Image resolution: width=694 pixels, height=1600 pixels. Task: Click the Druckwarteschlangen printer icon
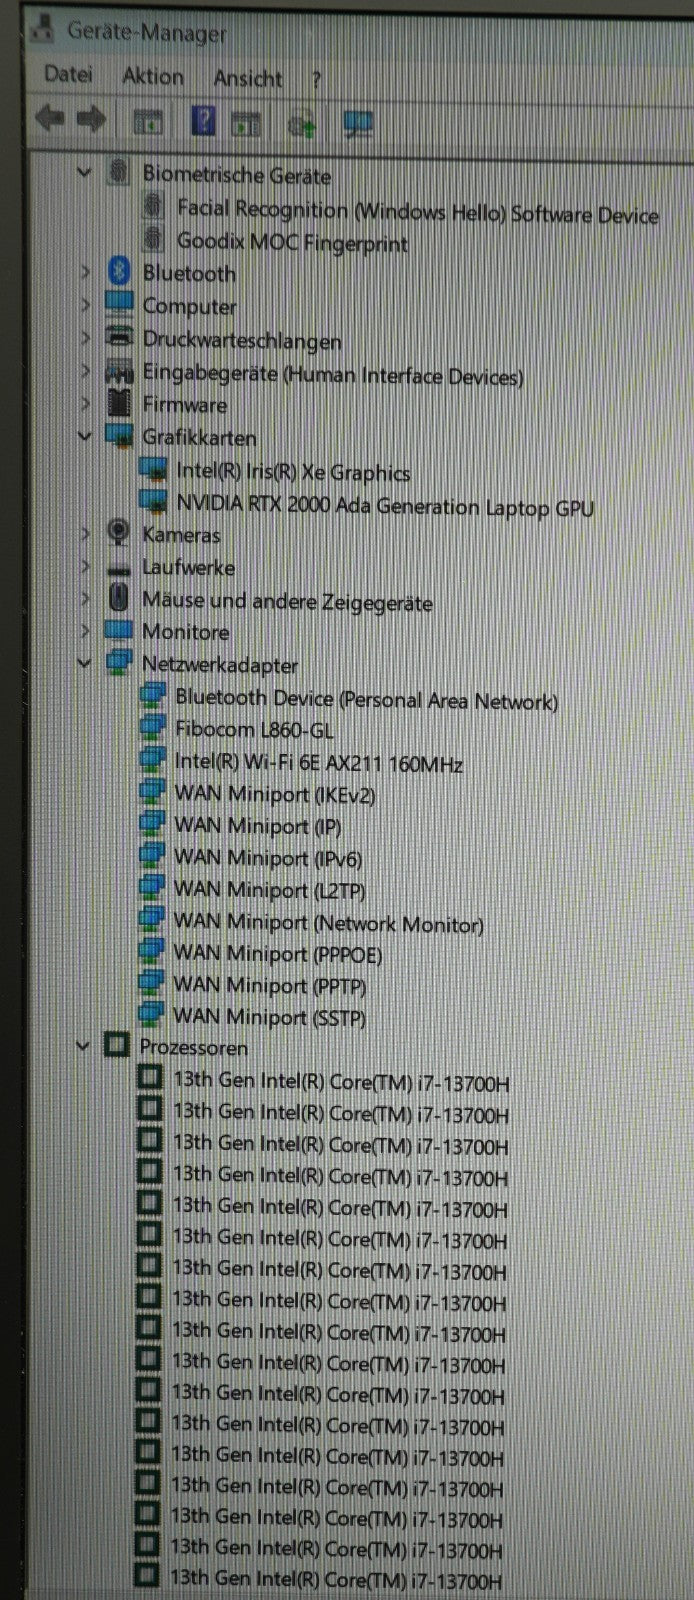[x=119, y=337]
